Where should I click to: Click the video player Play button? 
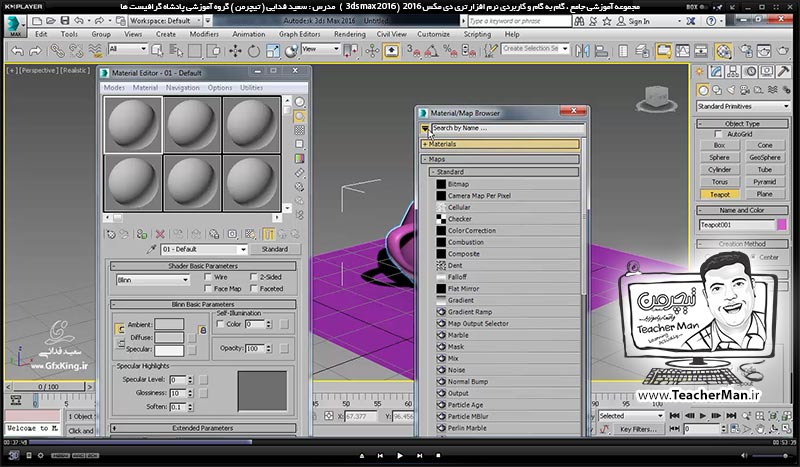point(399,455)
